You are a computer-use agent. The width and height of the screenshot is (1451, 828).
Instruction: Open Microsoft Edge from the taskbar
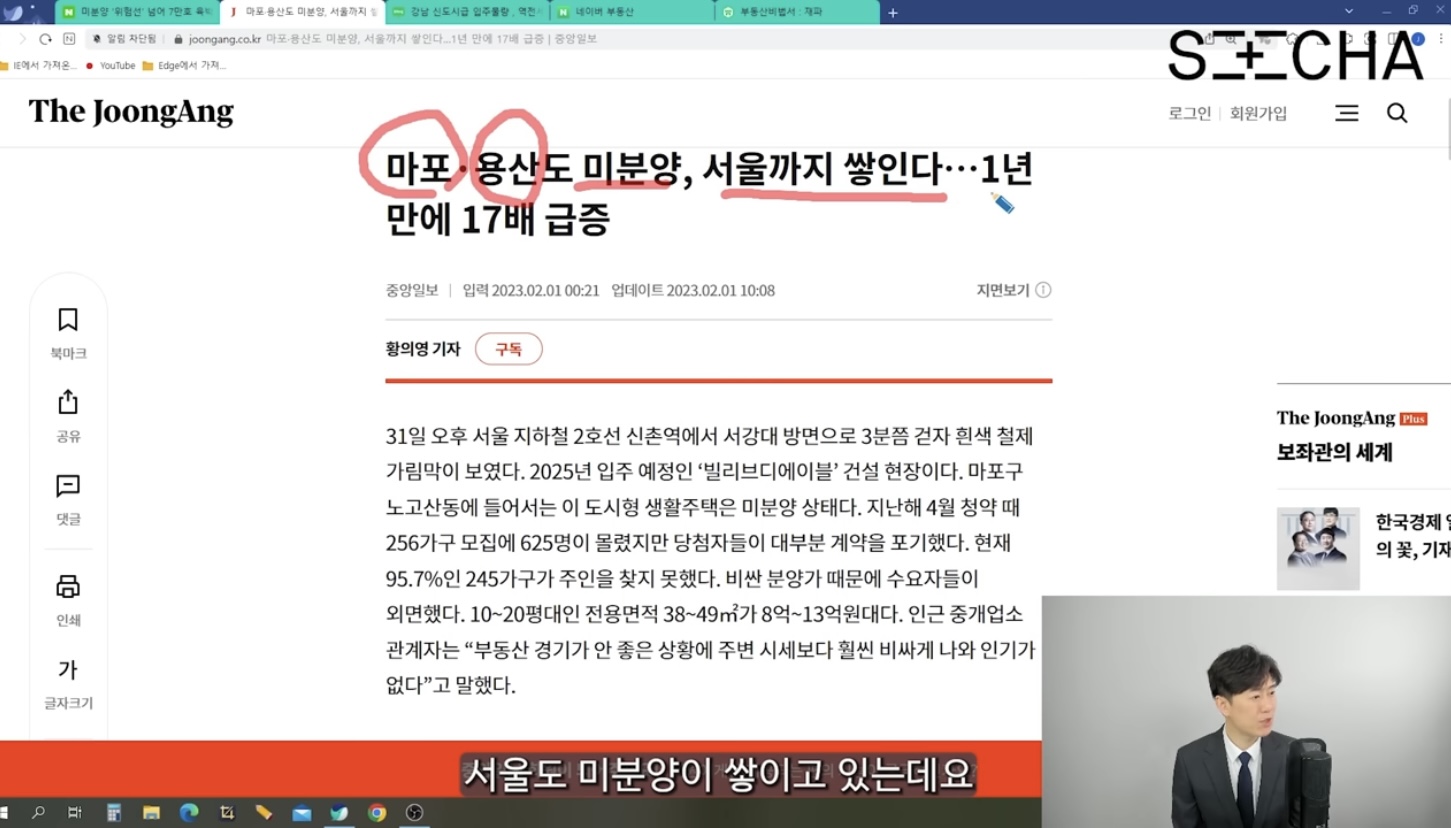pyautogui.click(x=189, y=813)
